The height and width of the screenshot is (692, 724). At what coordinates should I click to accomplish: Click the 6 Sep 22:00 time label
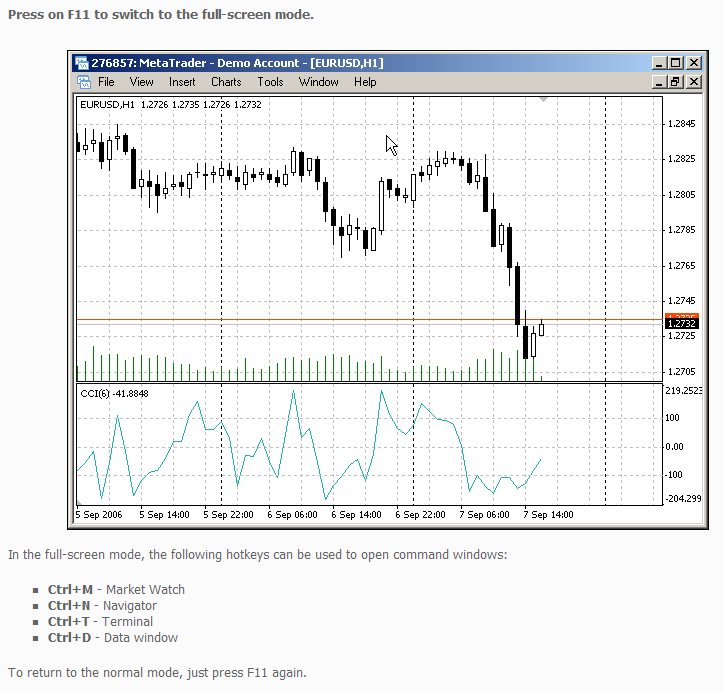420,515
